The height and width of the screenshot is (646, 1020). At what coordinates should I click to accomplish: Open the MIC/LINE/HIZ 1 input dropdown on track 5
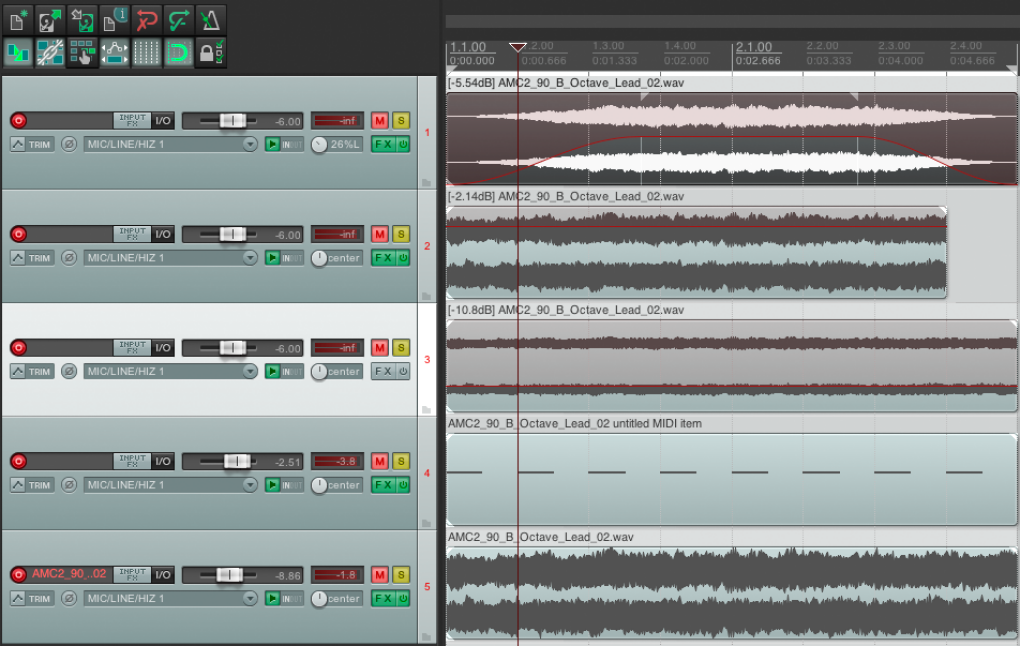coord(170,598)
